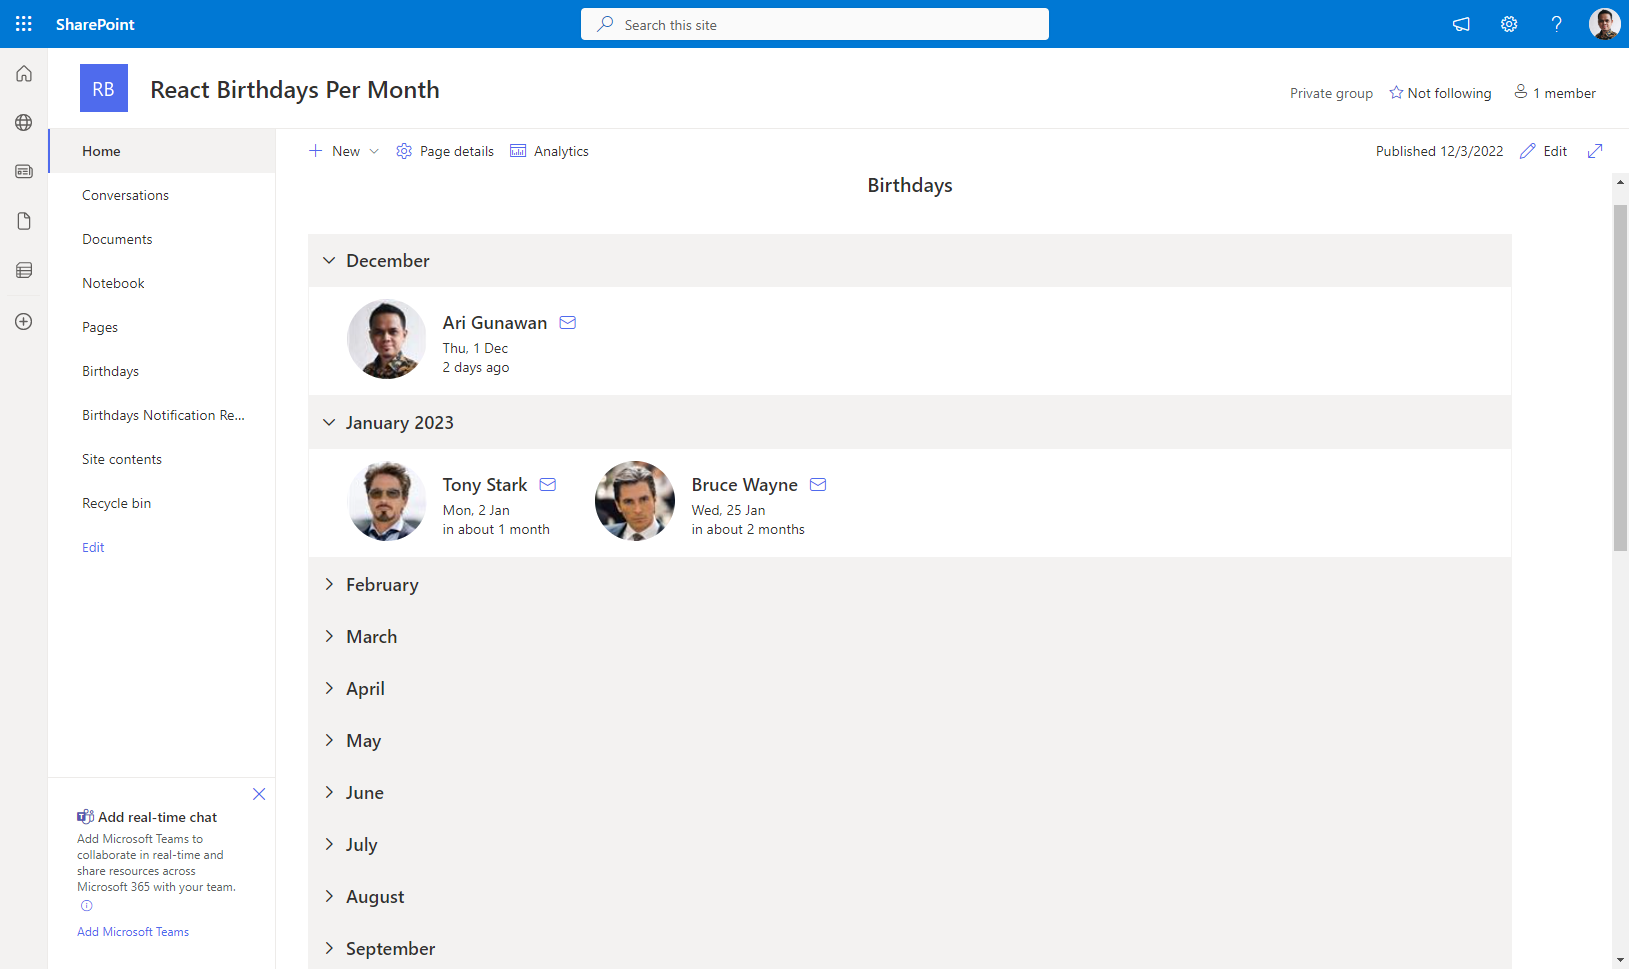Click Bruce Wayne profile photo
This screenshot has width=1629, height=969.
[x=635, y=501]
